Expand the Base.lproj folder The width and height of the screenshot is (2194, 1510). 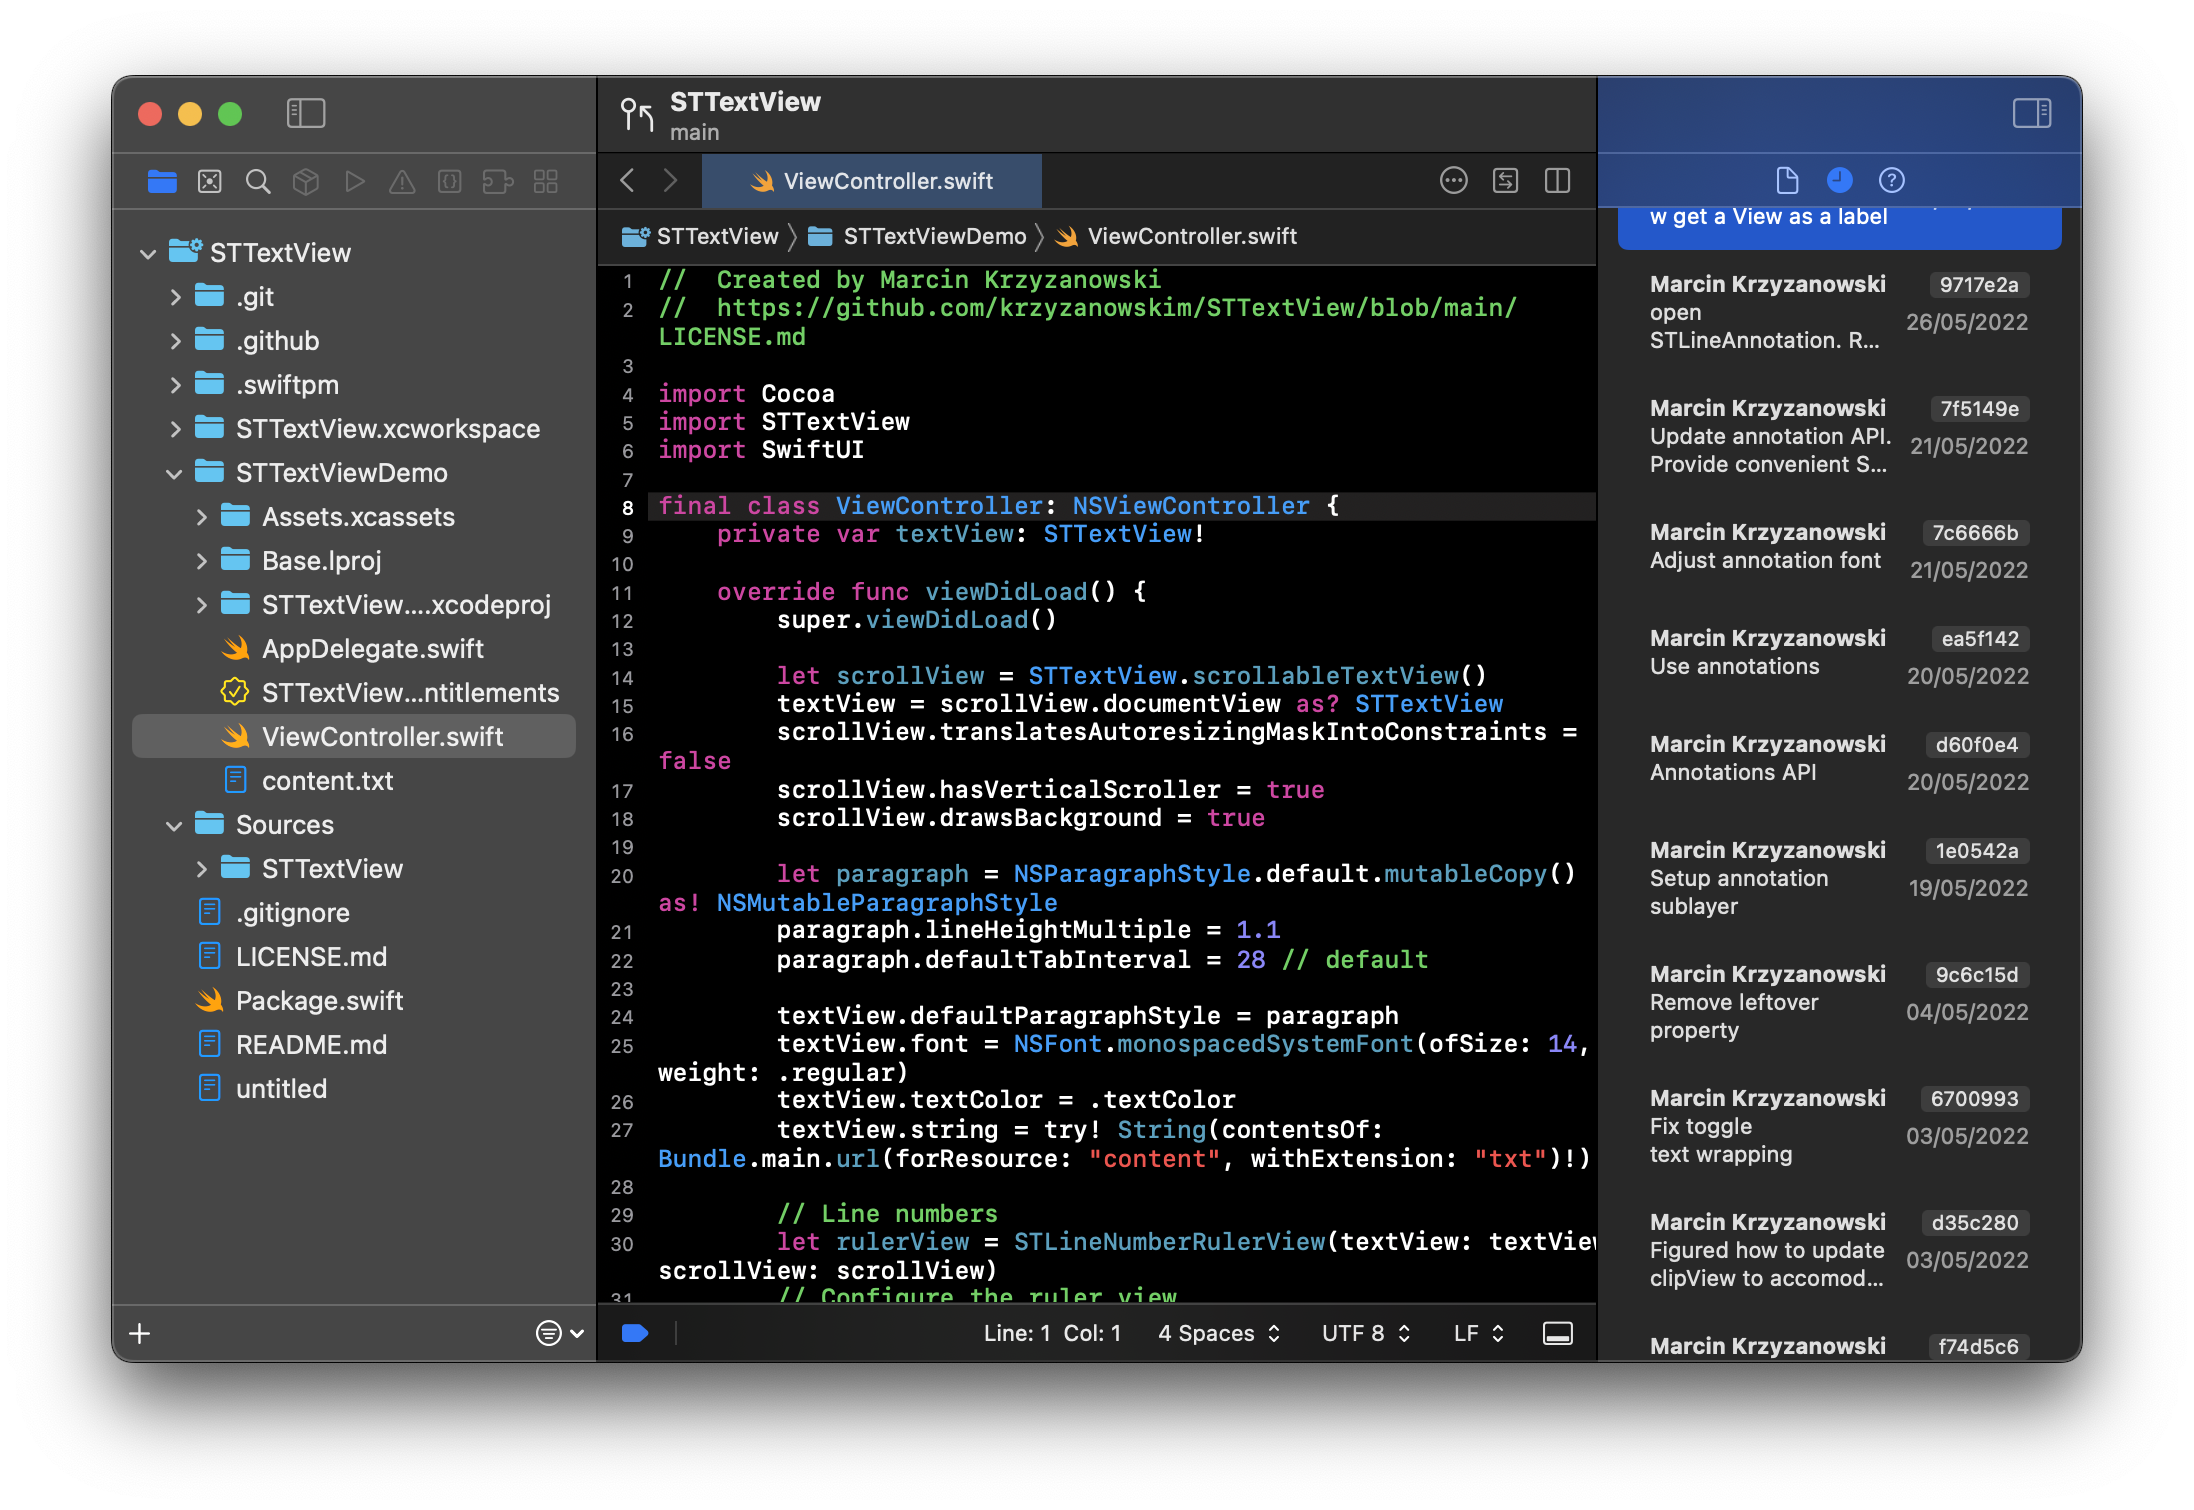[202, 561]
